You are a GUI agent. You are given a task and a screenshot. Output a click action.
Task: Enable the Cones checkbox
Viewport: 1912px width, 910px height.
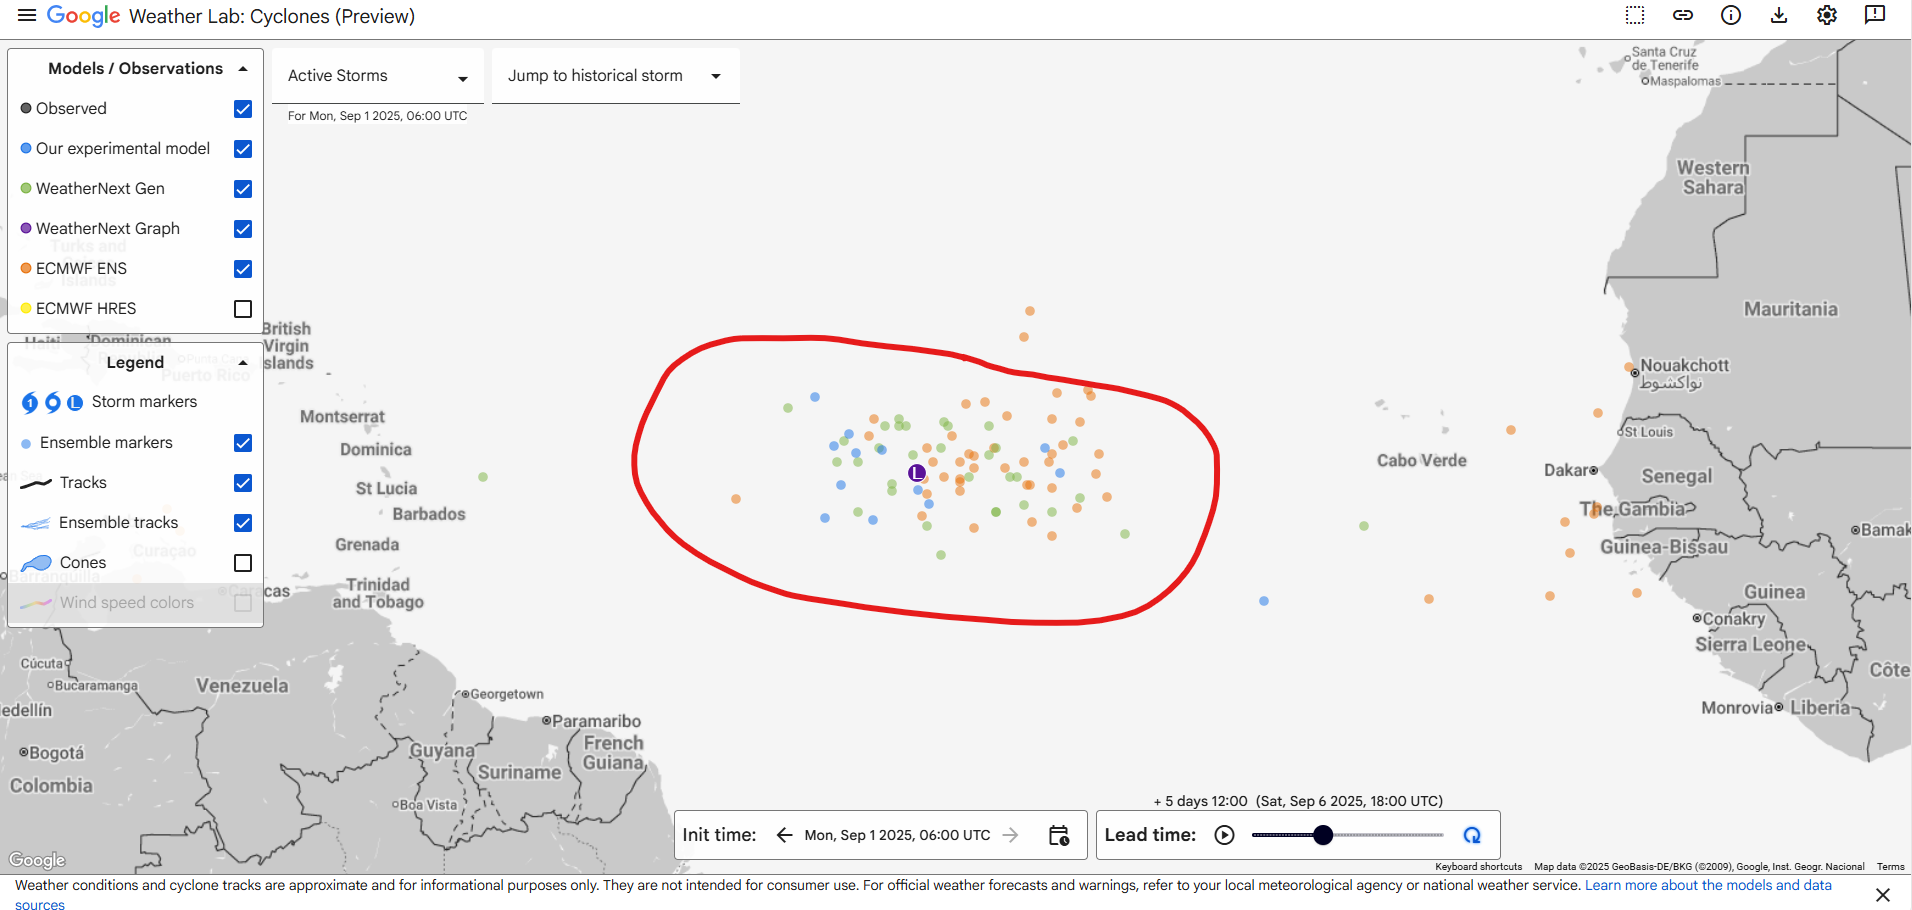(x=243, y=563)
